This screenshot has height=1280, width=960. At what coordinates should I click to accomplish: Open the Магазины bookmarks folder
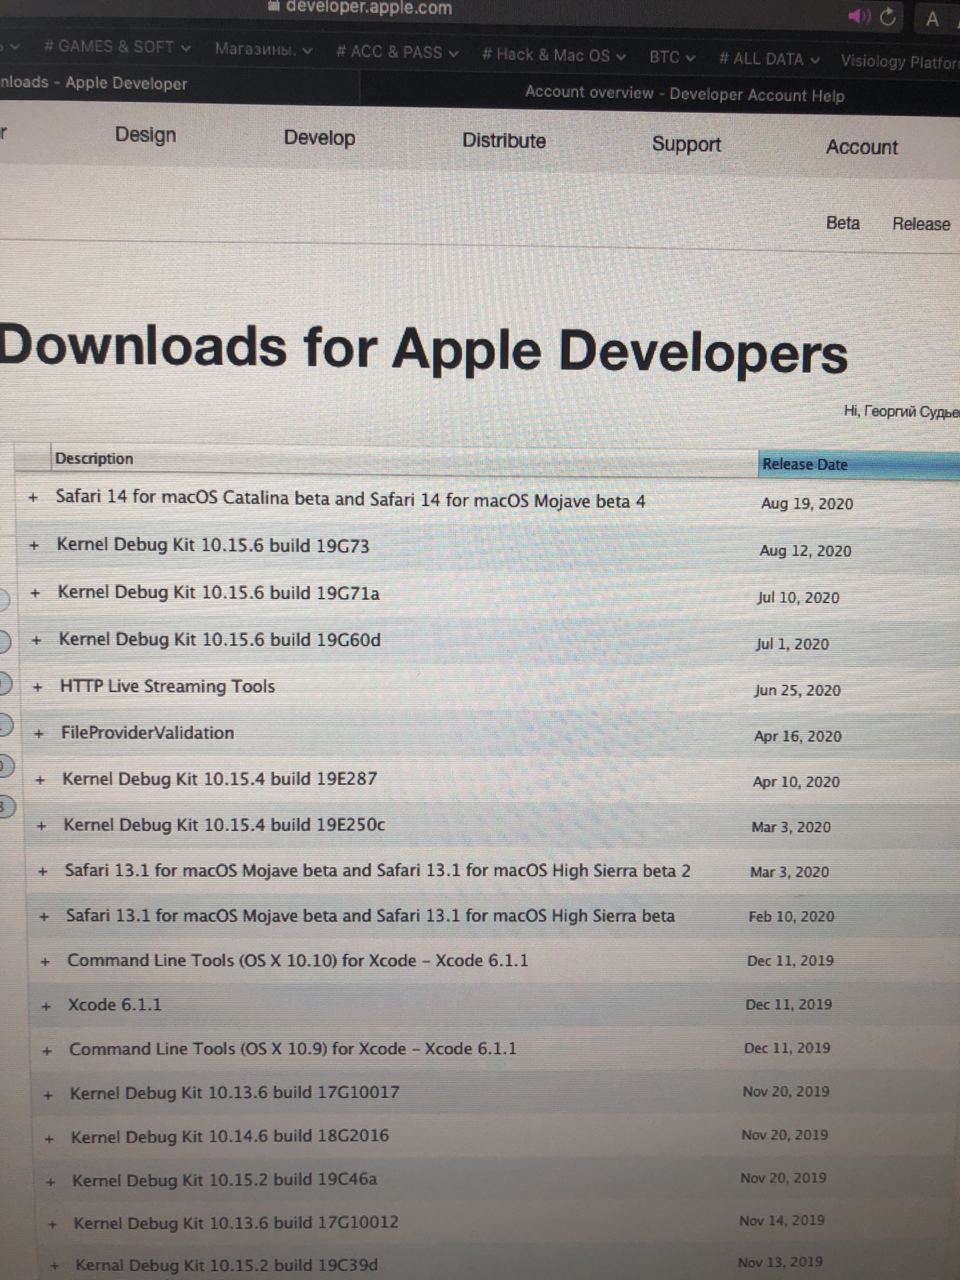pos(263,49)
